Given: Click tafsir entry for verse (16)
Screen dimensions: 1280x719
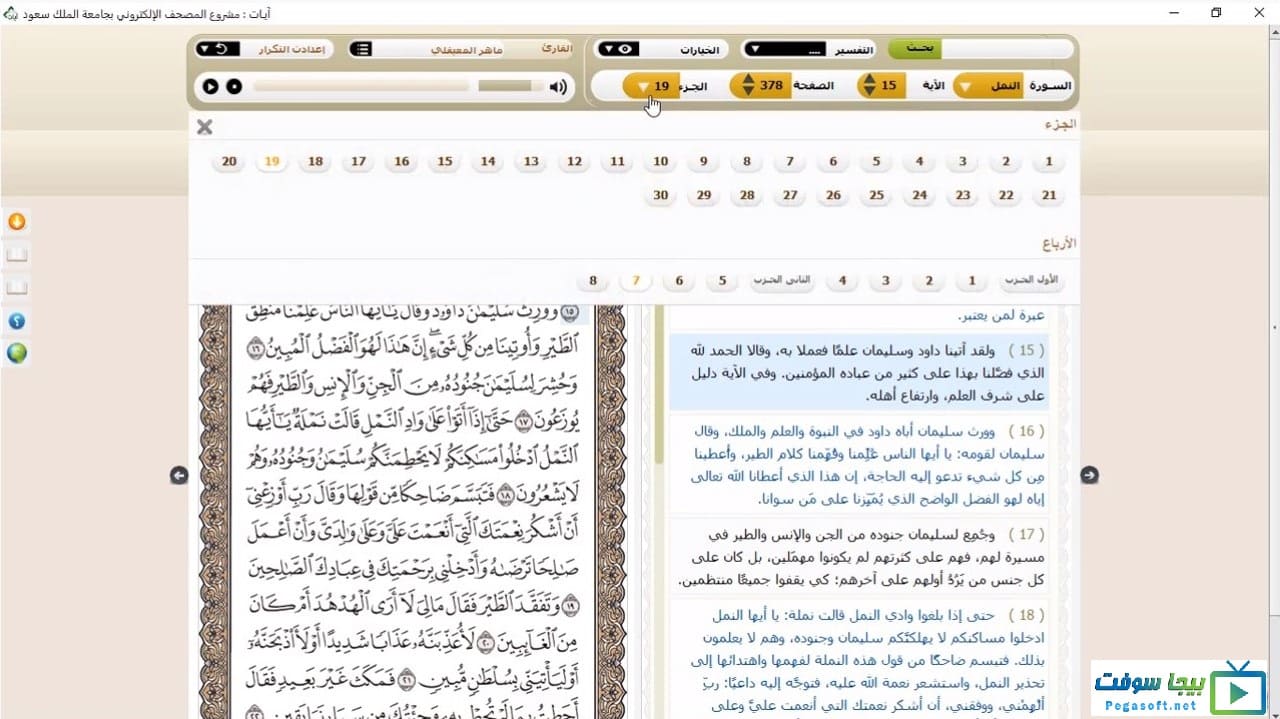Looking at the screenshot, I should (x=859, y=463).
